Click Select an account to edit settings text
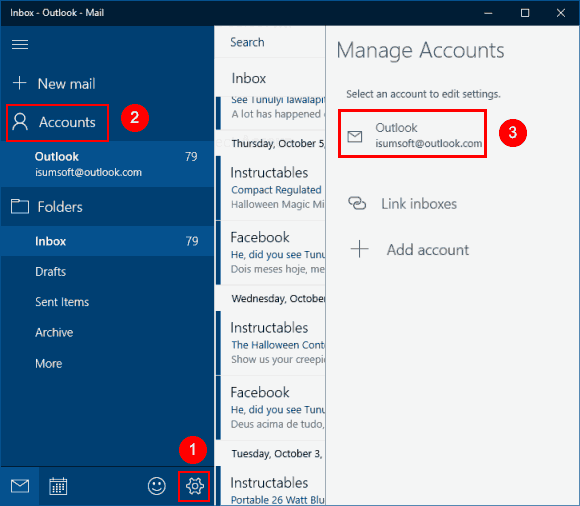Image resolution: width=580 pixels, height=506 pixels. [423, 94]
